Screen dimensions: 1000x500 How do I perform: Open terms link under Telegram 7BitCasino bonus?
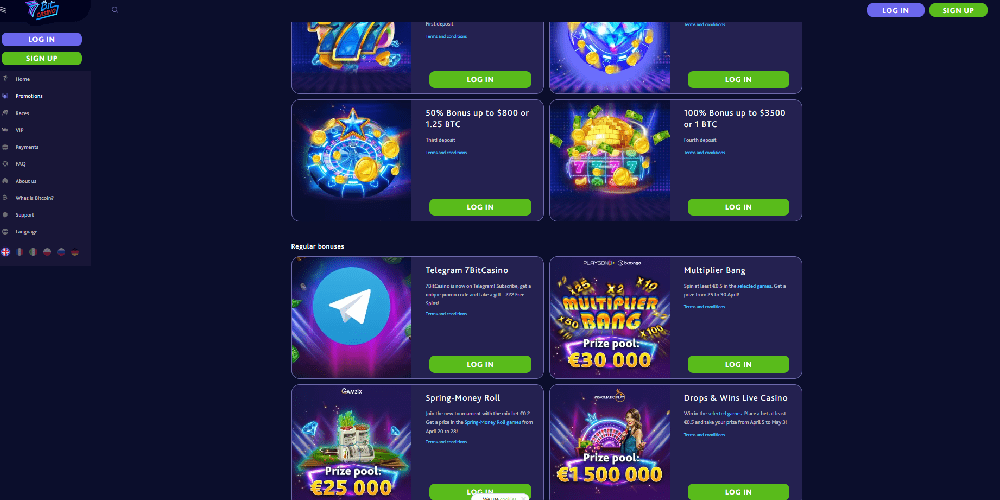coord(446,314)
